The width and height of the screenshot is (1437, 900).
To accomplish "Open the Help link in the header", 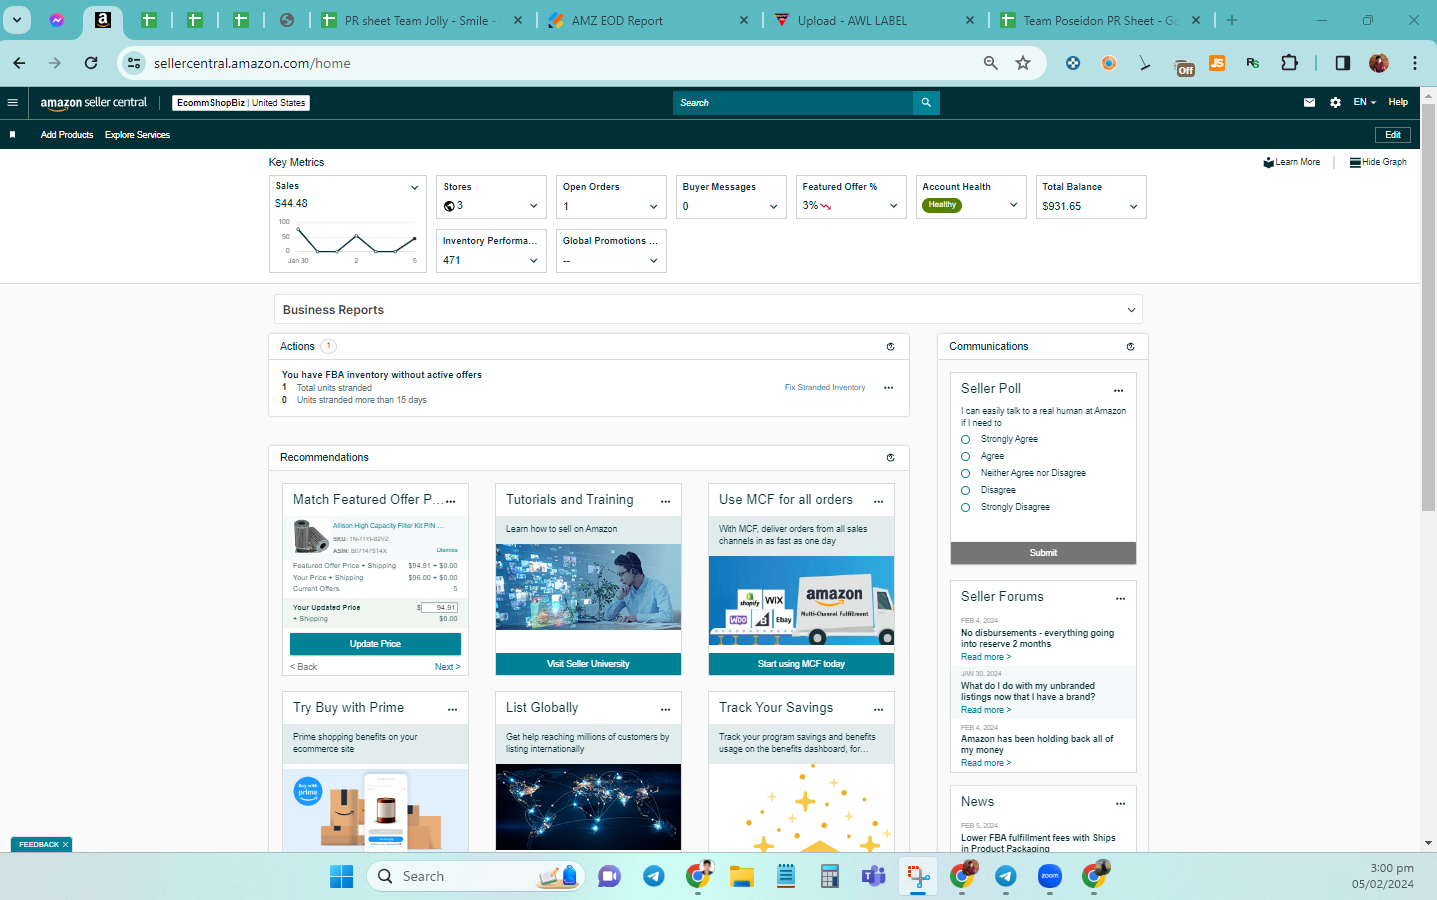I will pyautogui.click(x=1398, y=102).
